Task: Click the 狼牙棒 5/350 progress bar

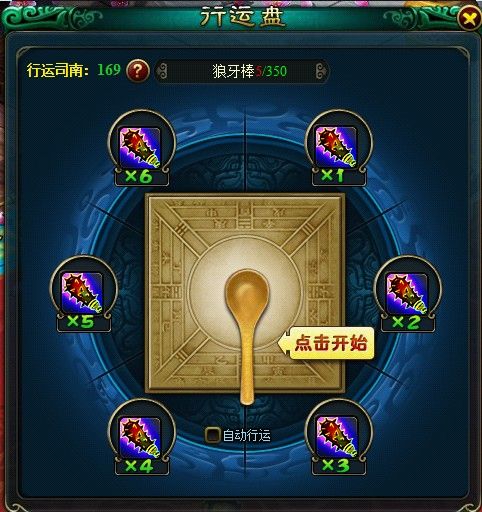Action: click(x=242, y=71)
